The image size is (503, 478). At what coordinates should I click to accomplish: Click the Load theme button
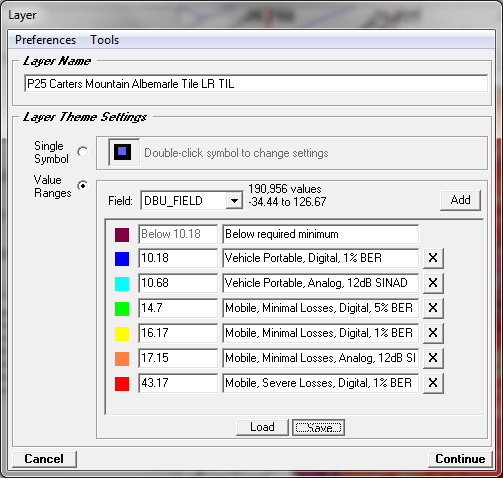coord(262,427)
